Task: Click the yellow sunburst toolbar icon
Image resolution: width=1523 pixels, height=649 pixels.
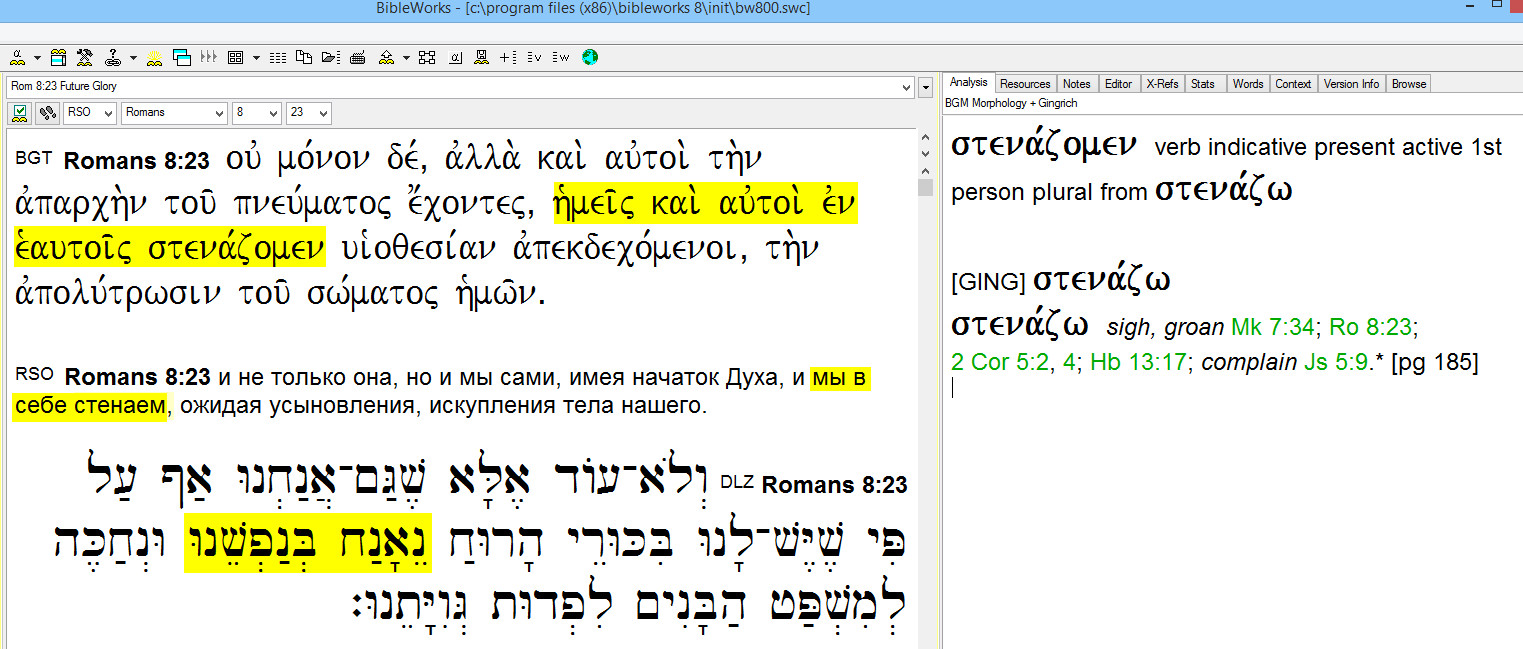Action: [155, 57]
